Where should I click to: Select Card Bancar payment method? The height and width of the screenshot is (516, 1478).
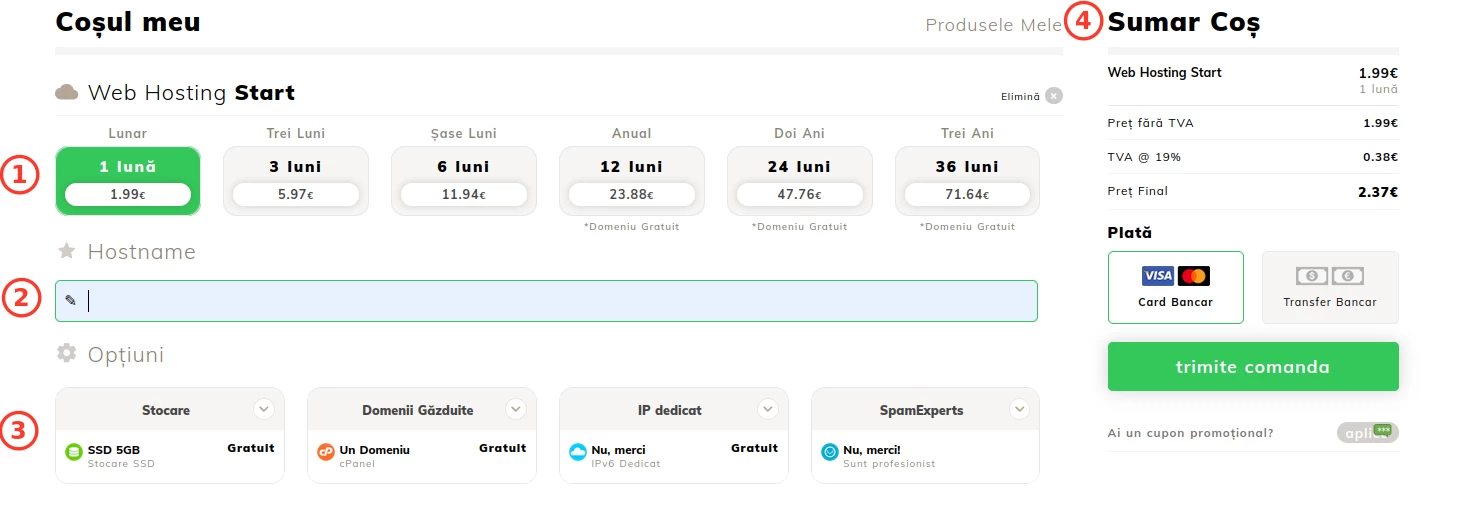click(x=1175, y=287)
